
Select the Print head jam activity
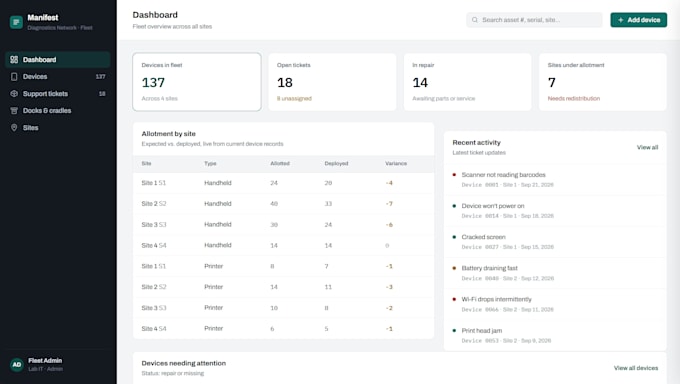click(x=555, y=335)
